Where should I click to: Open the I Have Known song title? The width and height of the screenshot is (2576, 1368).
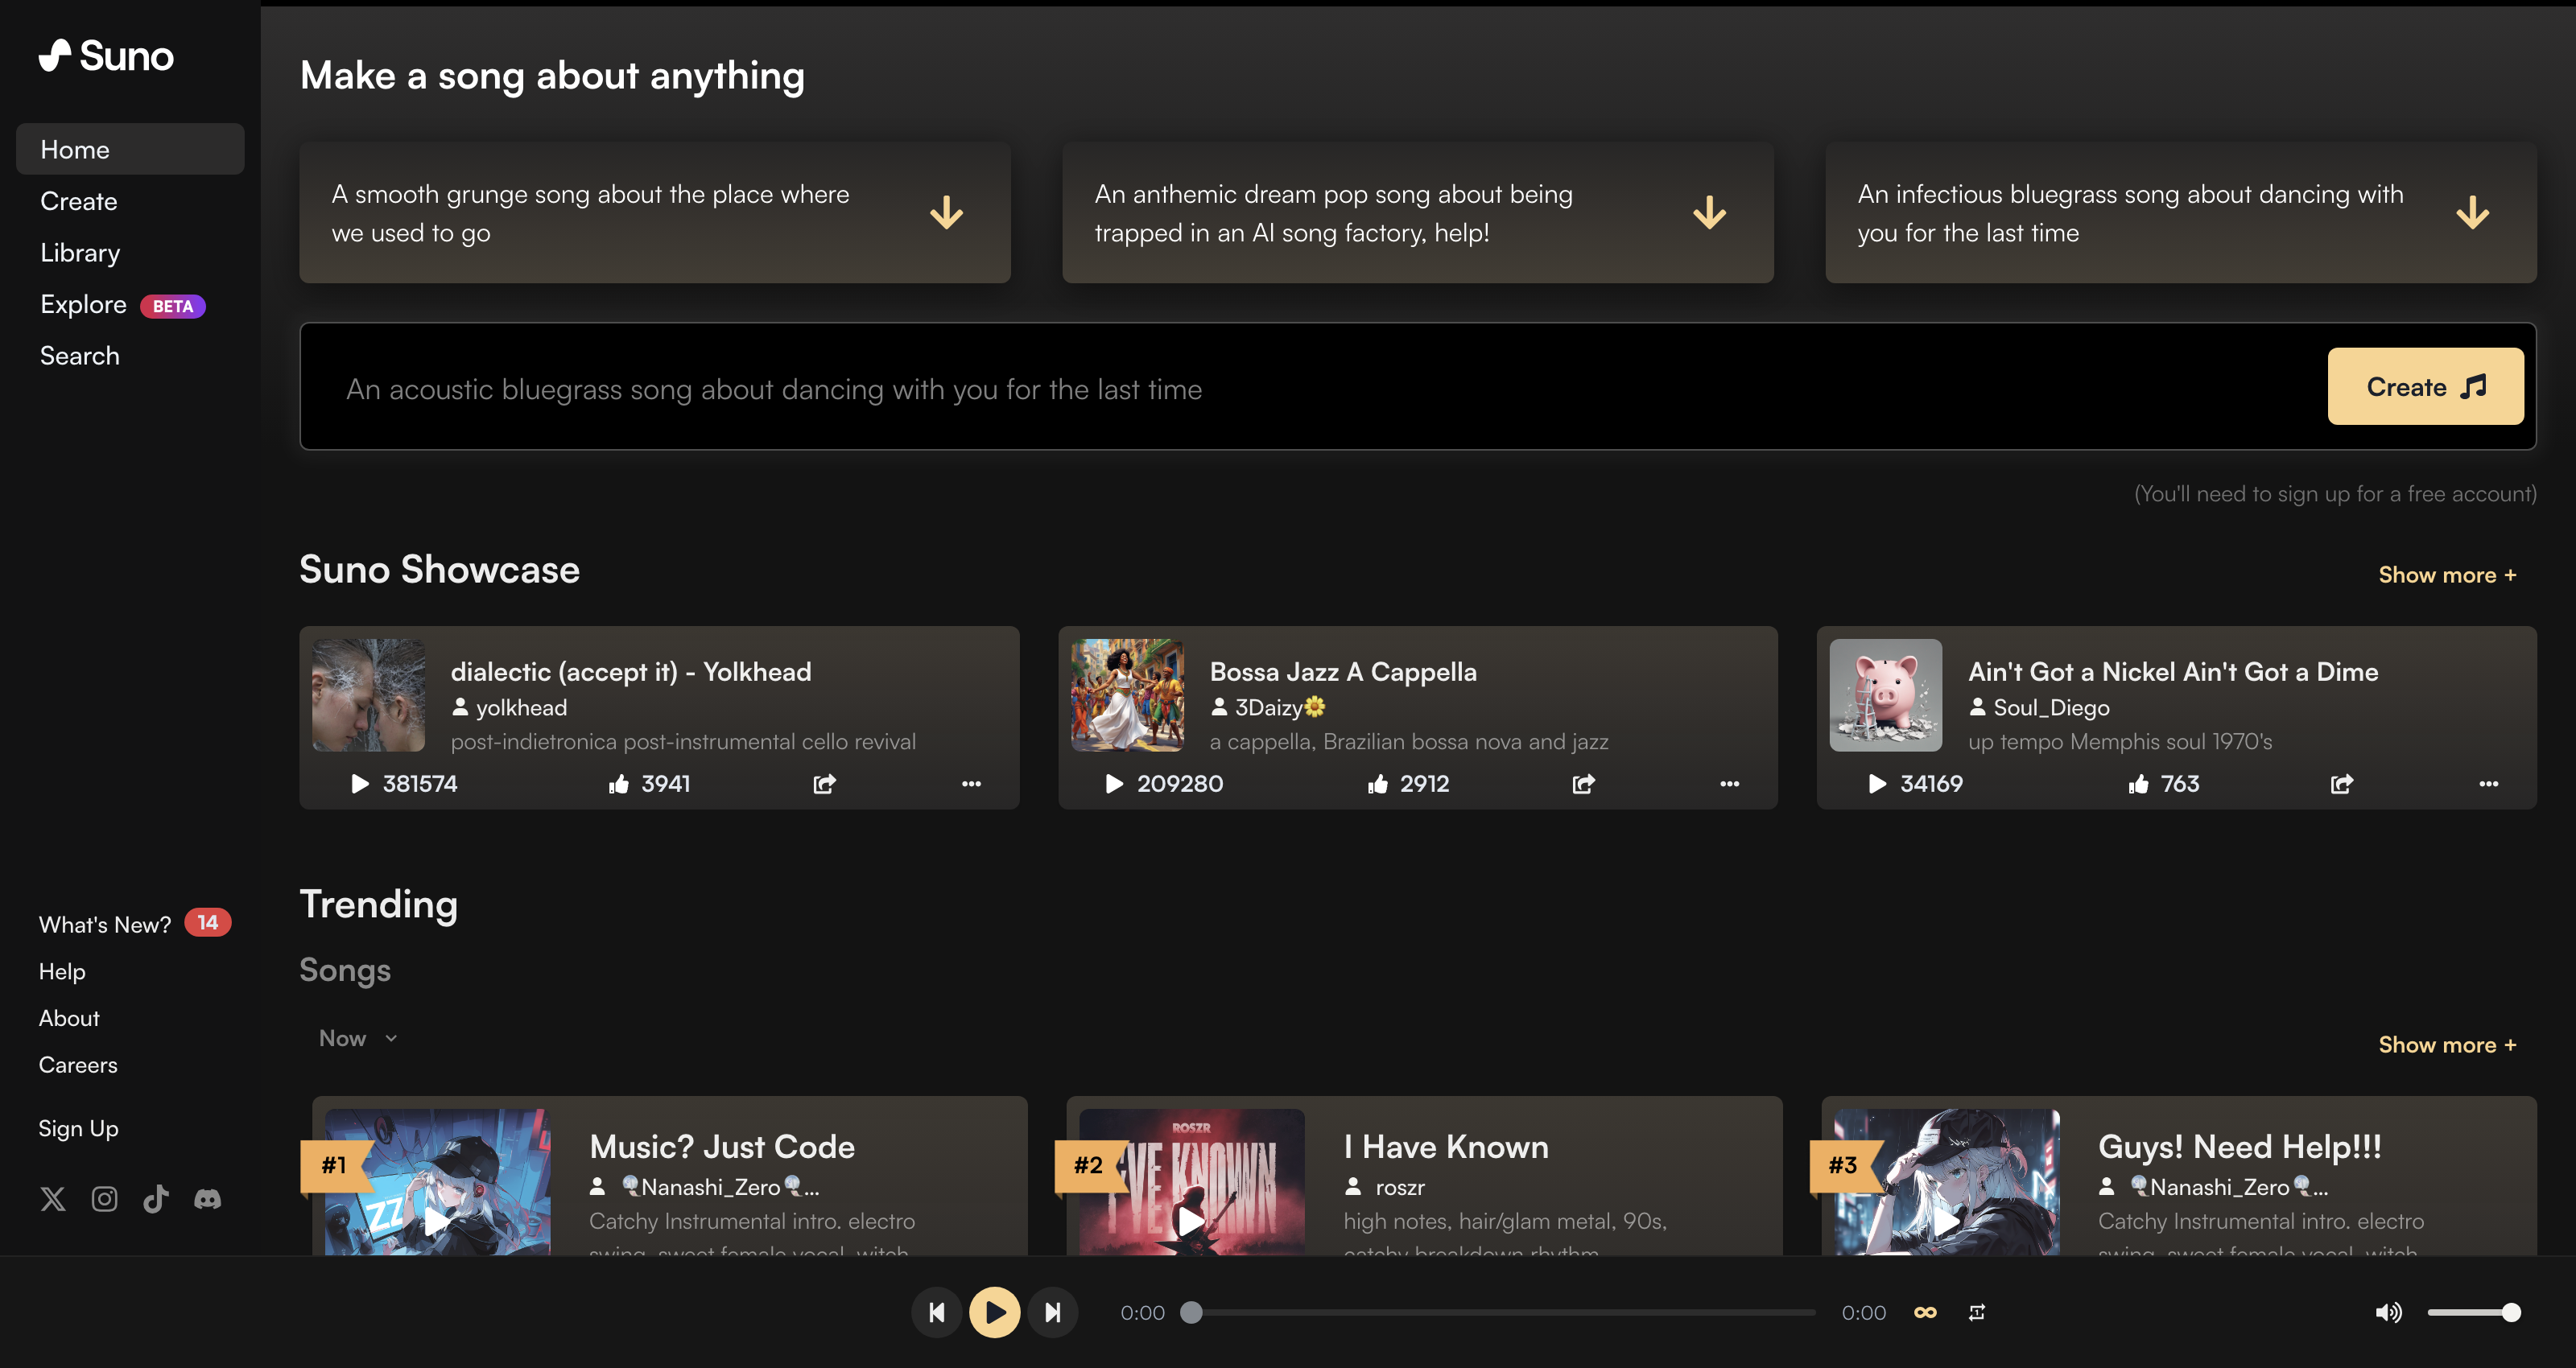tap(1446, 1146)
